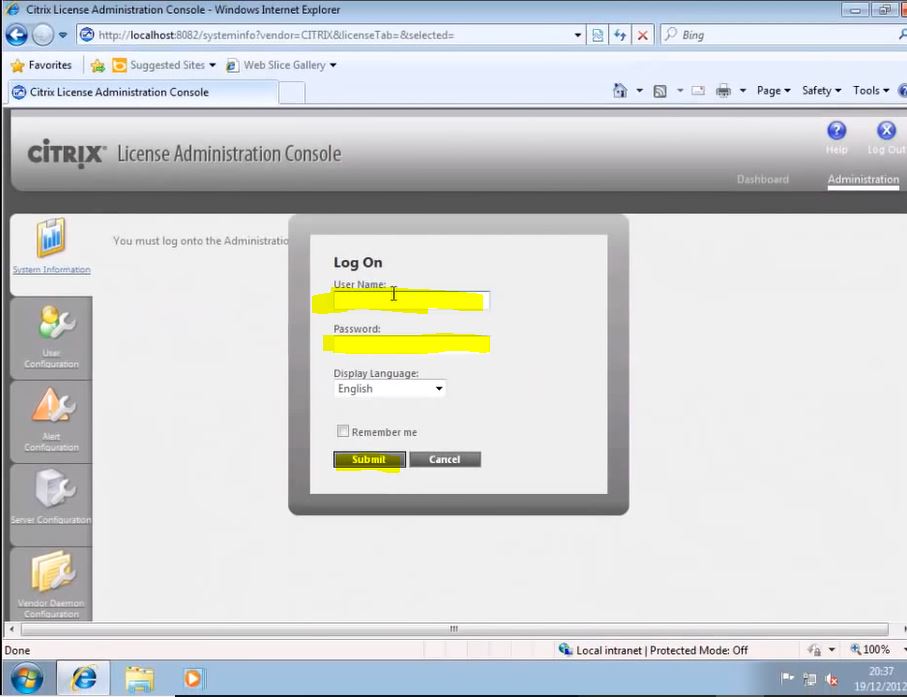907x697 pixels.
Task: Go back with the browser Back arrow
Action: tap(17, 35)
